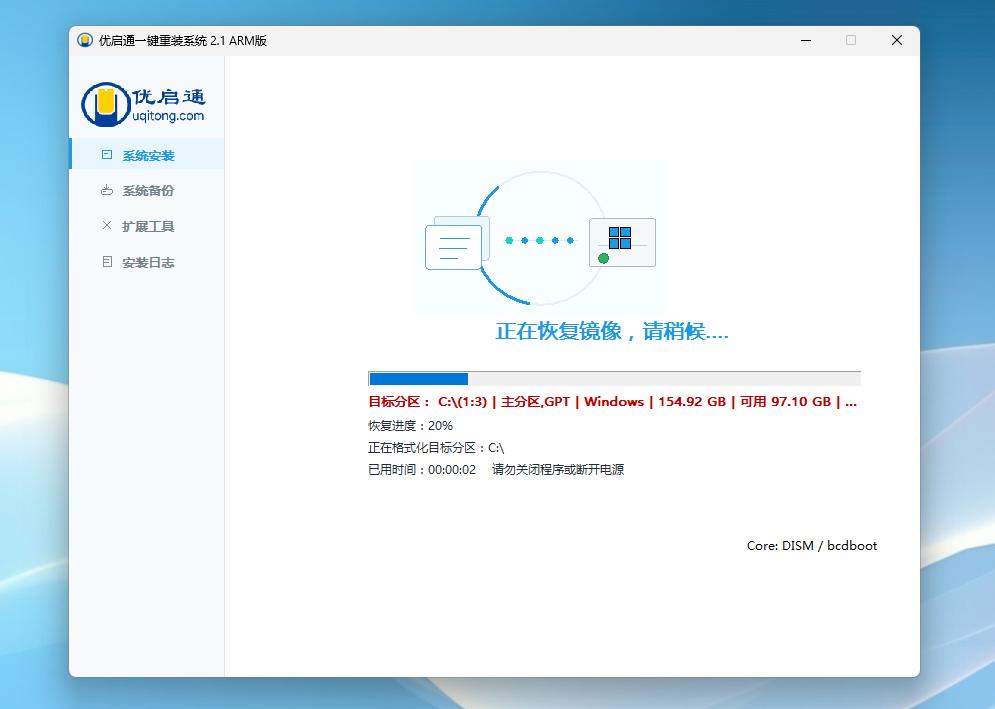The height and width of the screenshot is (709, 995).
Task: Open the 安装日志 sidebar item
Action: tap(147, 262)
